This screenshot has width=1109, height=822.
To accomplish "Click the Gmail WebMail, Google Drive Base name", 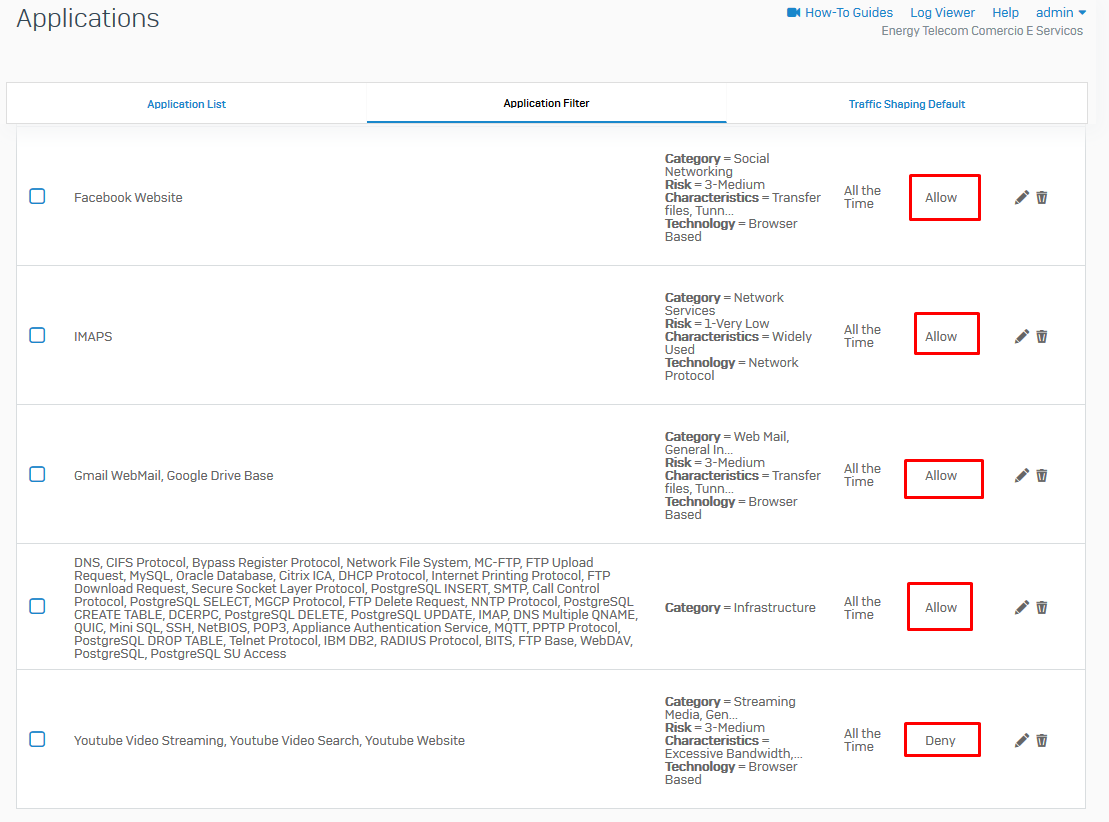I will tap(173, 475).
